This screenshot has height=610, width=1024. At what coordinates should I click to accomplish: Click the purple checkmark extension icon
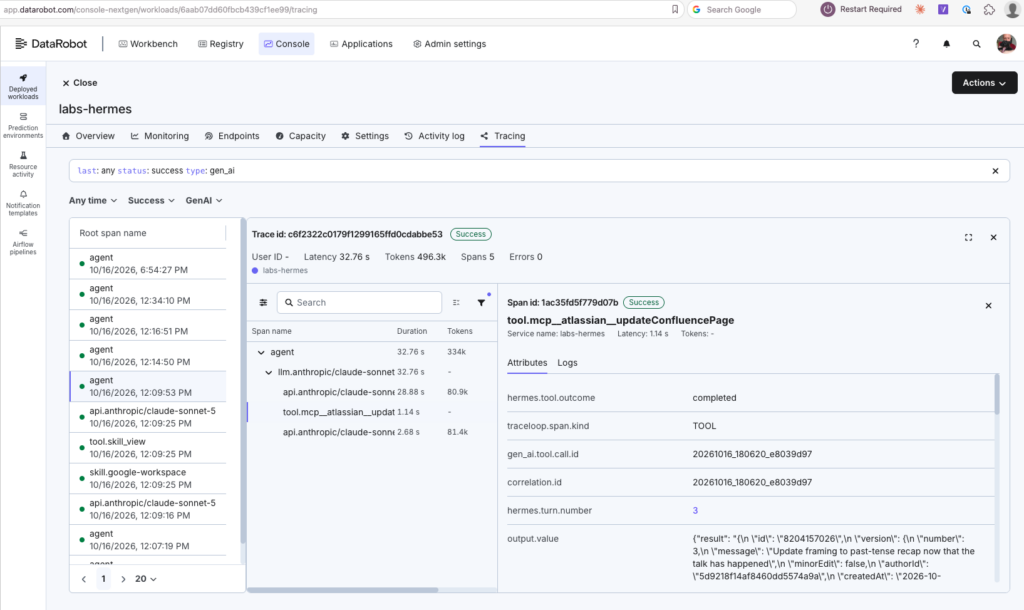943,9
